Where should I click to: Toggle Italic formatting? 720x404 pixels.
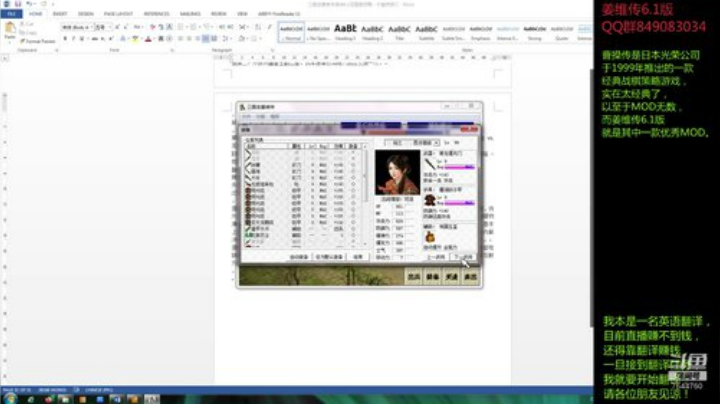(73, 39)
